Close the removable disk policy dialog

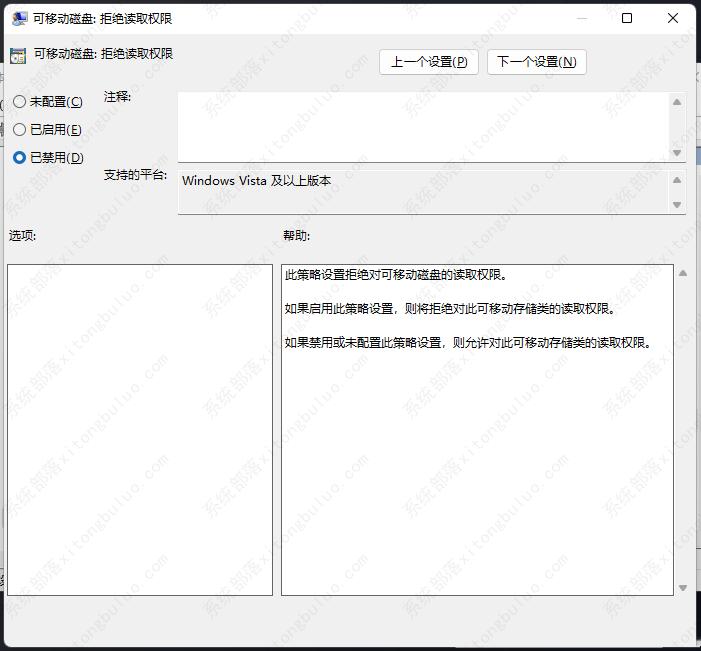click(x=673, y=18)
